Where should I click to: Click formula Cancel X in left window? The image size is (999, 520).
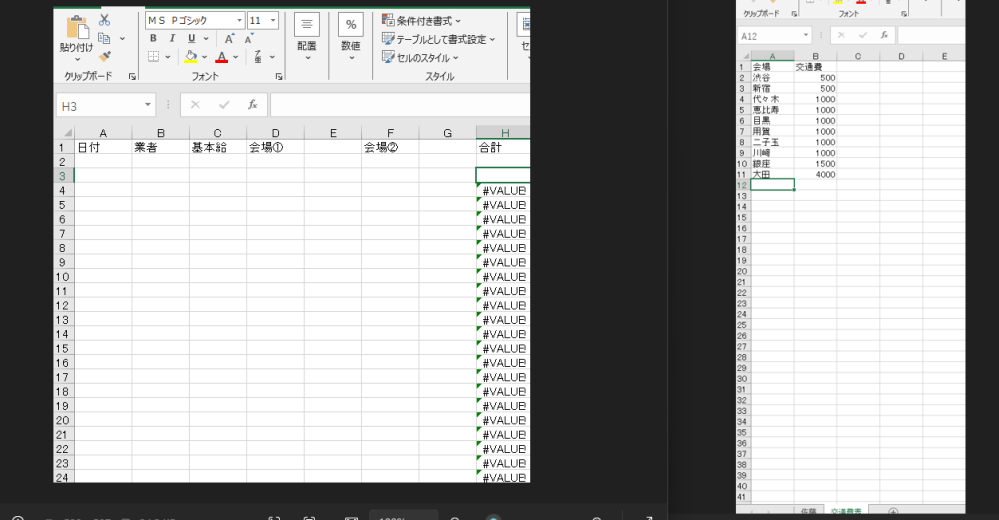click(195, 105)
